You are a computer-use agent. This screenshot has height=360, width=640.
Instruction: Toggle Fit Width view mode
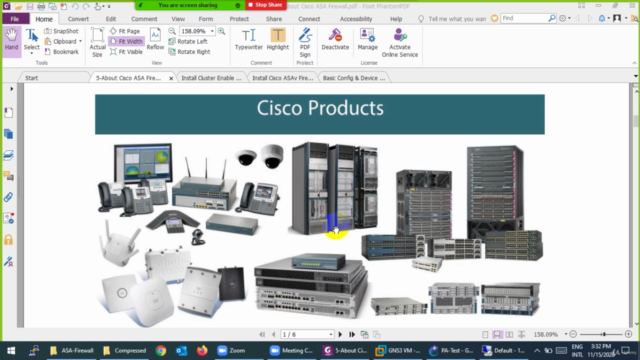pos(127,41)
